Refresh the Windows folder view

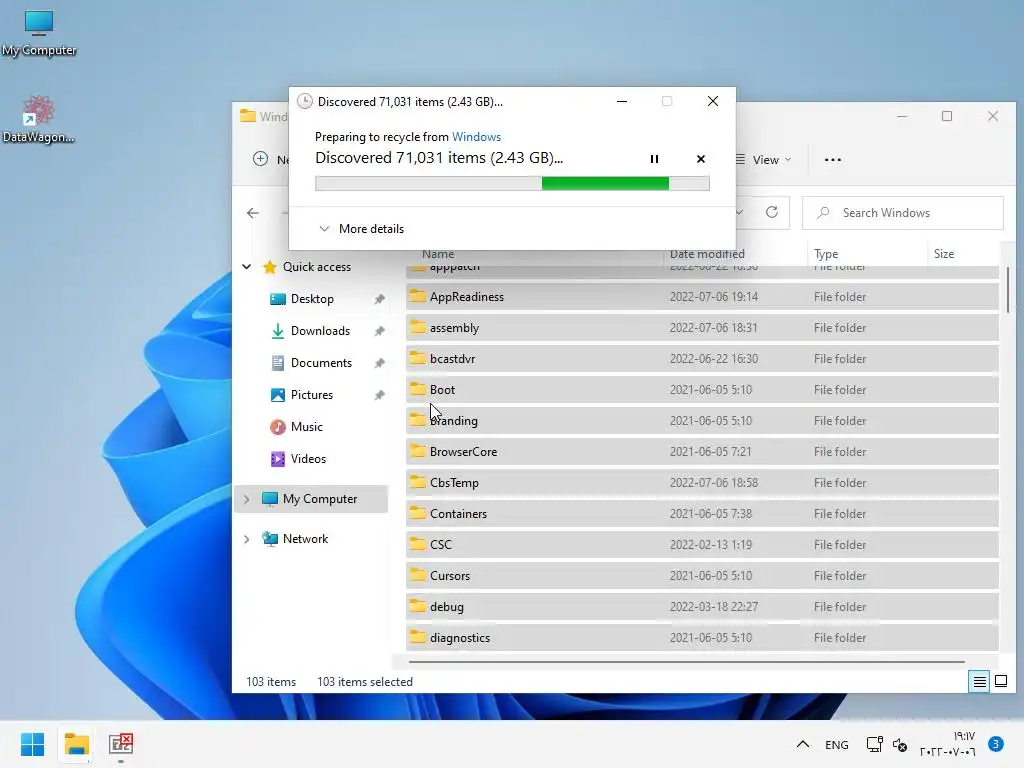[772, 212]
